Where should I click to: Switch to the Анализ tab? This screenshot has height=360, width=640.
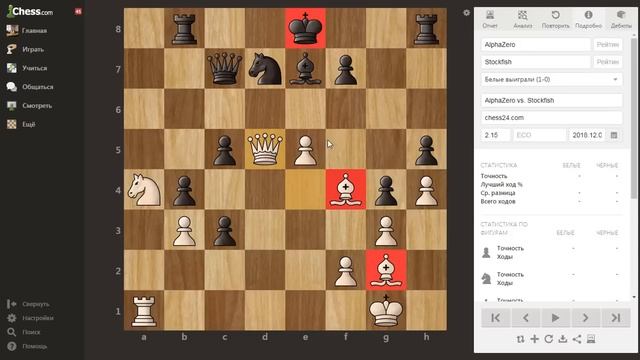[522, 19]
